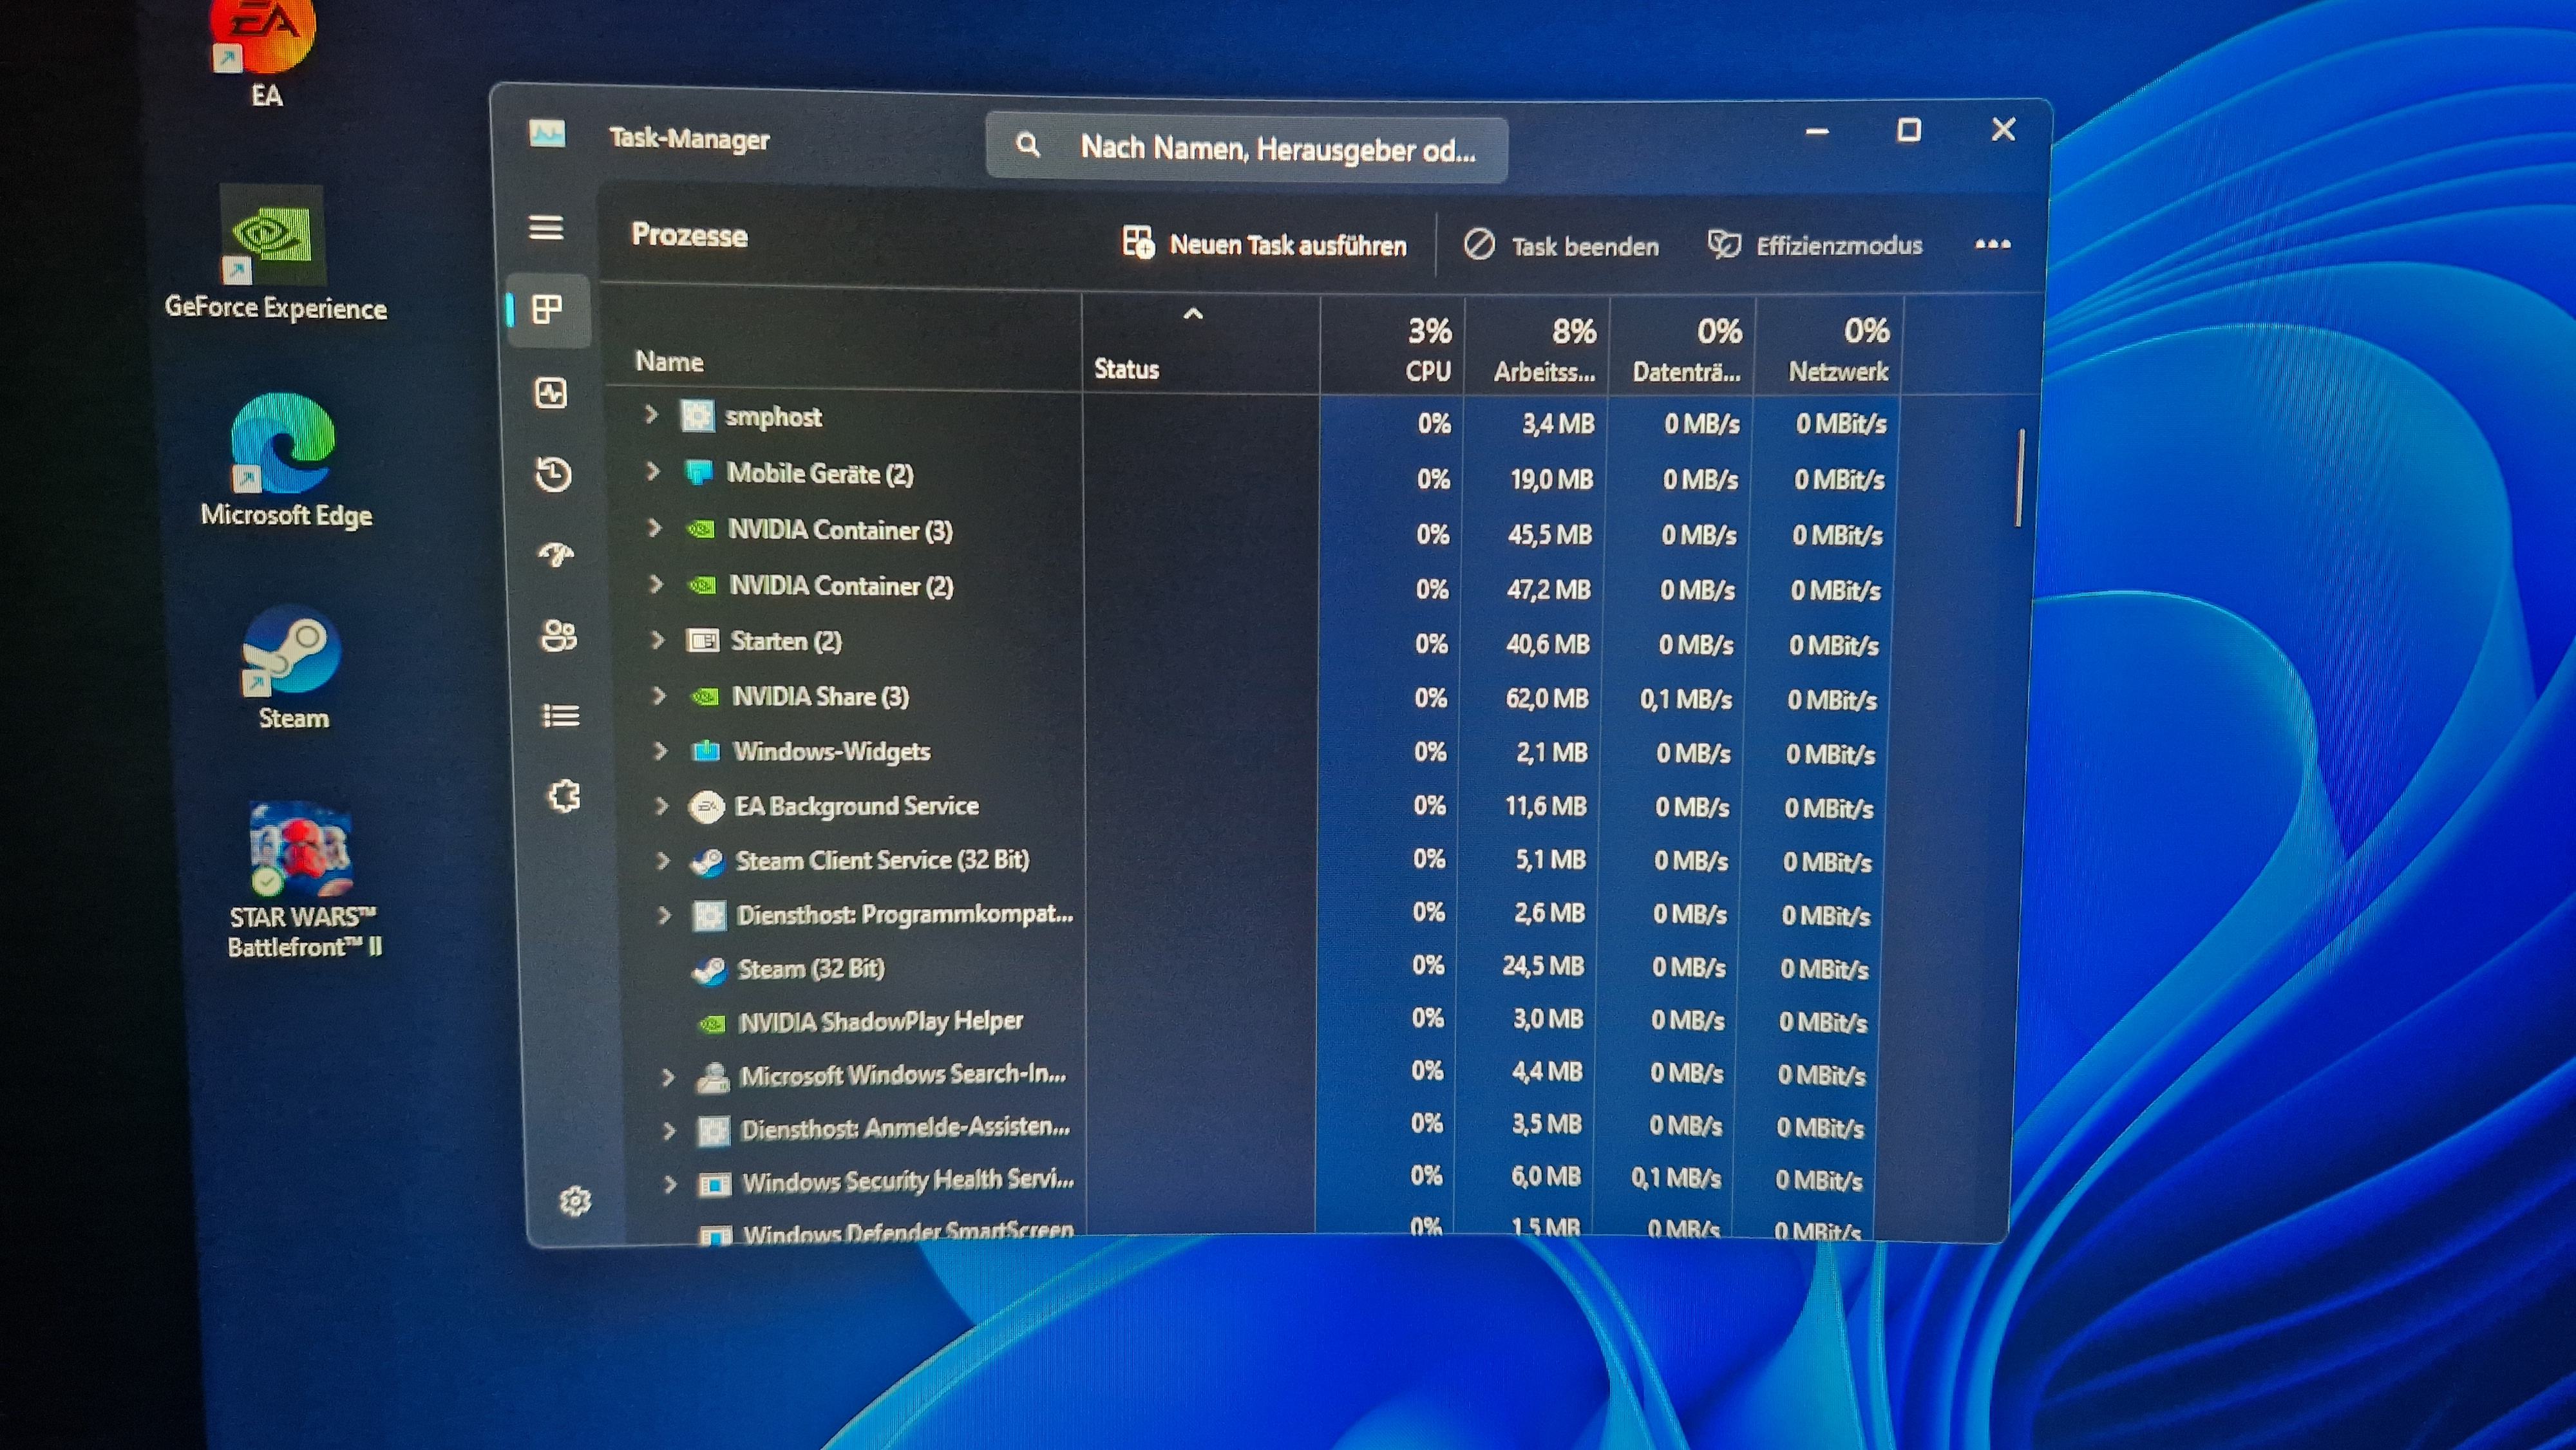Expand Windows Security Health Service group

click(x=671, y=1184)
